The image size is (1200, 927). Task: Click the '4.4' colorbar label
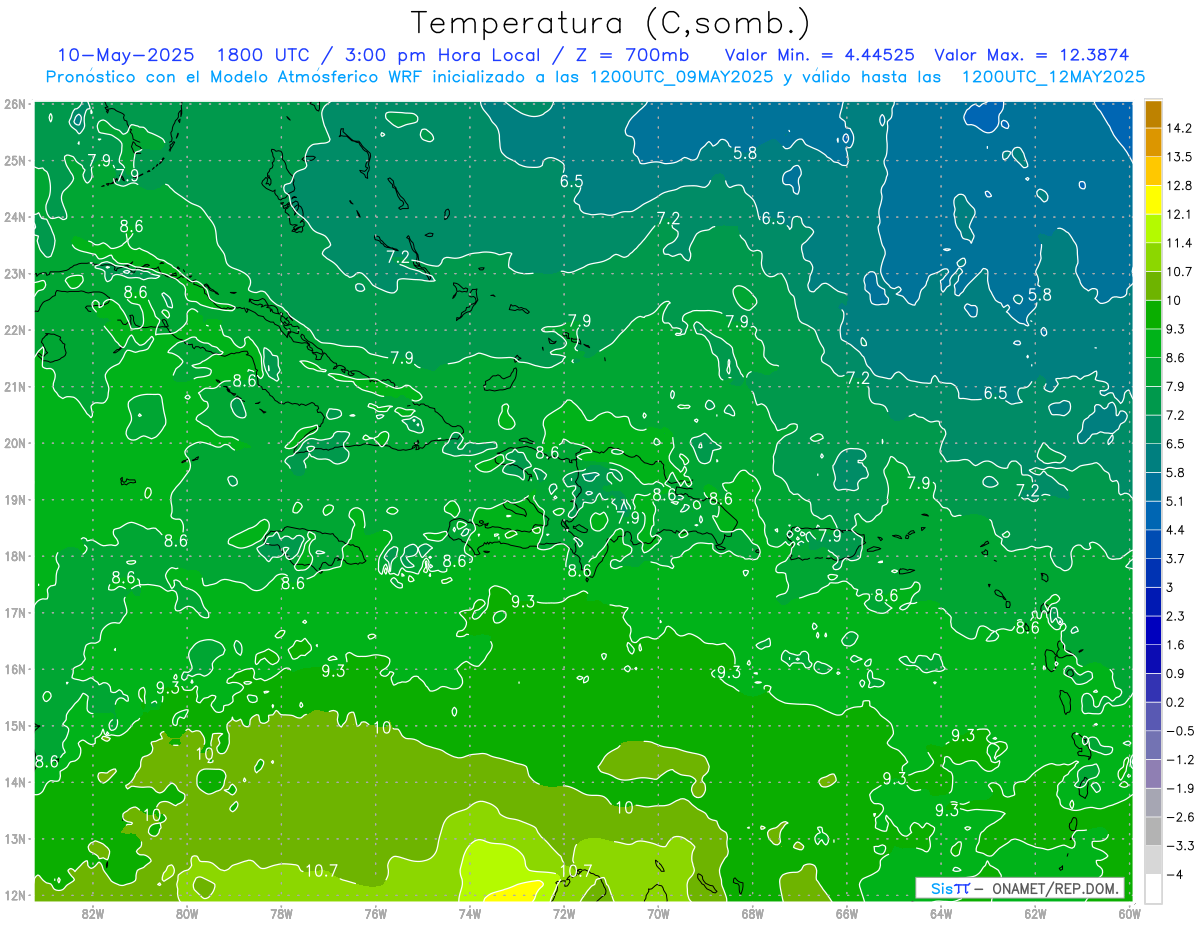(1175, 529)
